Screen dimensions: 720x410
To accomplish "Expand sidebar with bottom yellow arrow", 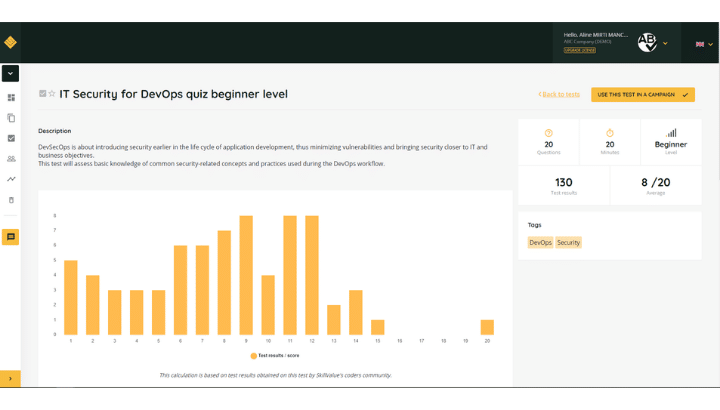I will pos(10,379).
